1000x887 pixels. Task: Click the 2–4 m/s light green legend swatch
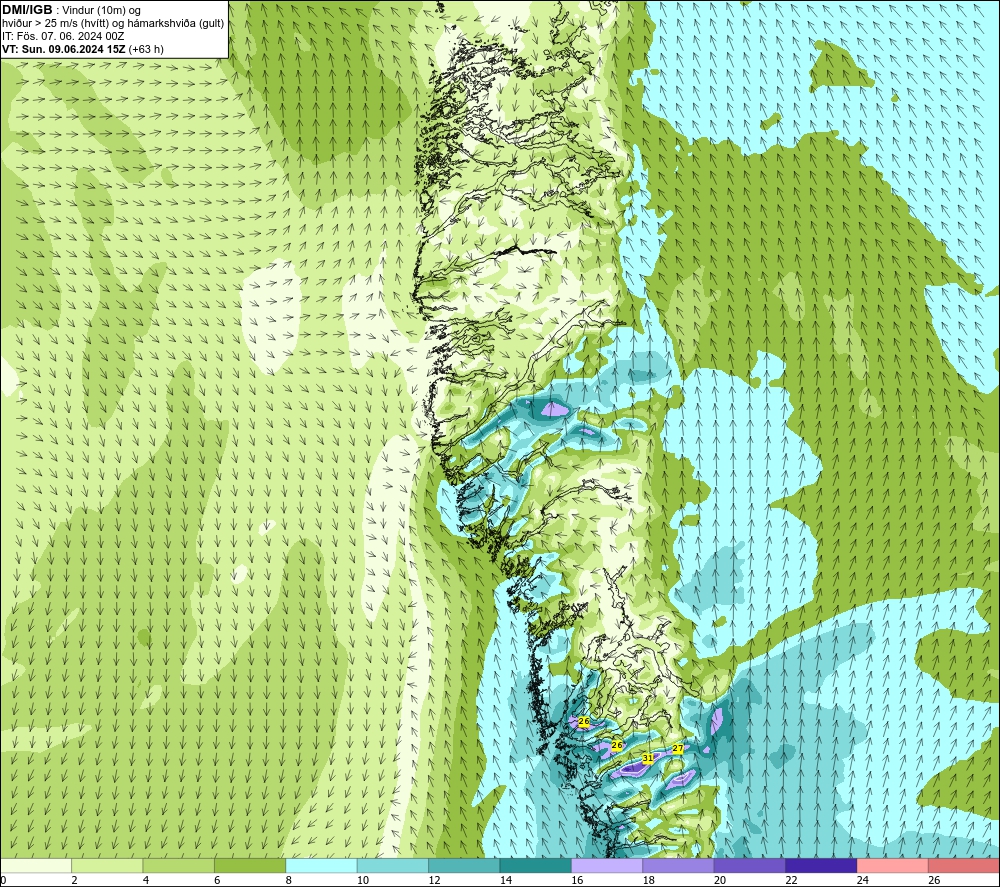pos(107,865)
